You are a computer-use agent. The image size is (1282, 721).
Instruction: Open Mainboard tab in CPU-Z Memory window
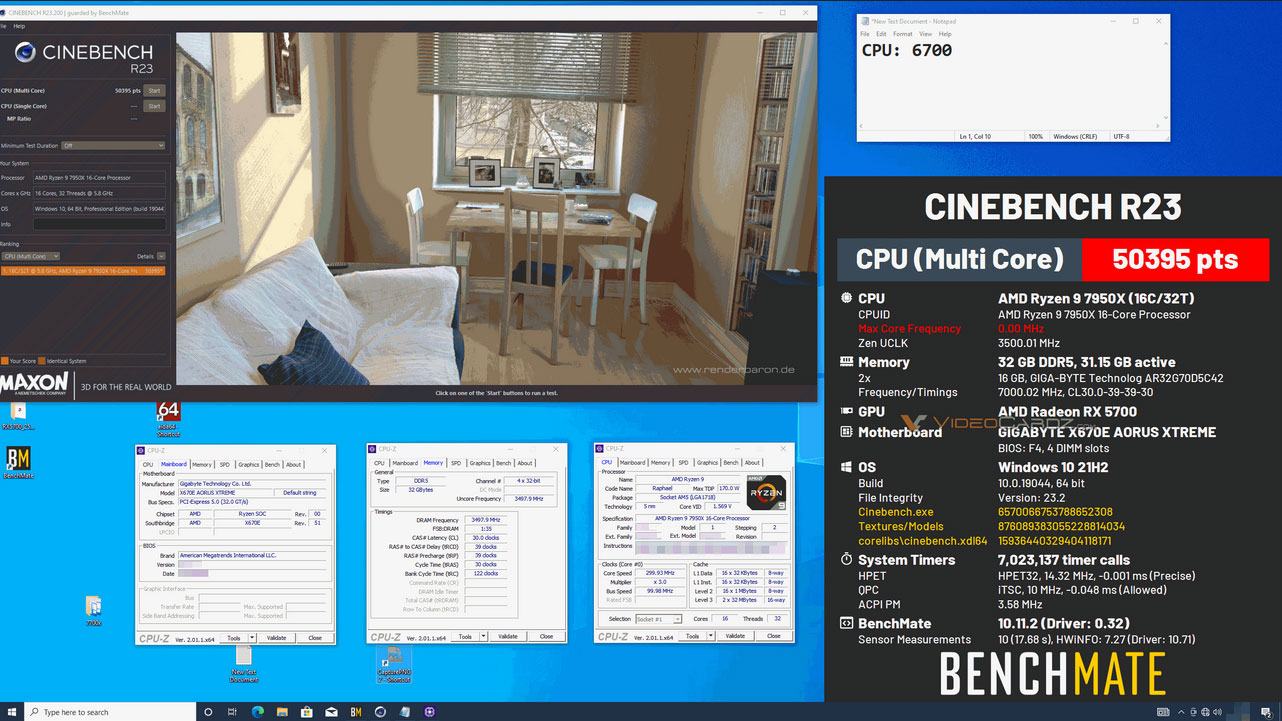[x=404, y=463]
